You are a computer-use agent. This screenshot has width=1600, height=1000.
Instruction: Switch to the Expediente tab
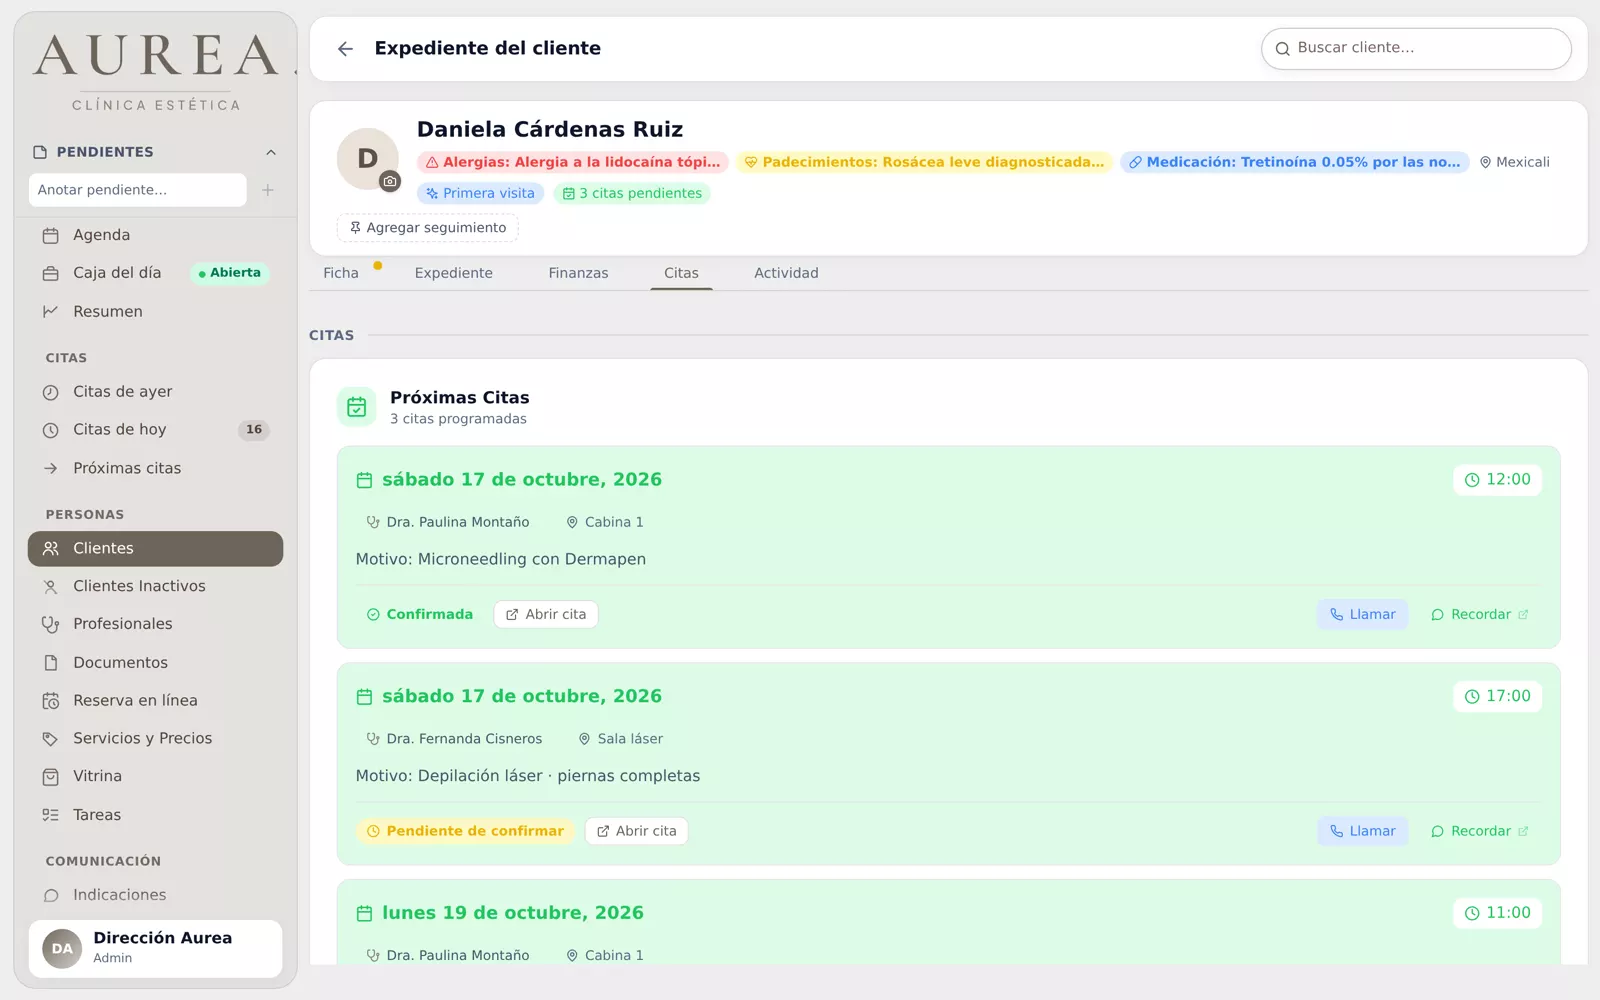(454, 273)
